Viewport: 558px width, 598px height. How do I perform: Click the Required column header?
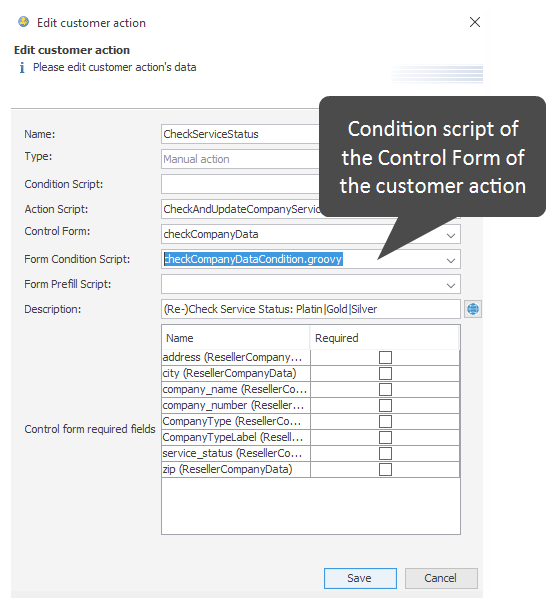(384, 338)
